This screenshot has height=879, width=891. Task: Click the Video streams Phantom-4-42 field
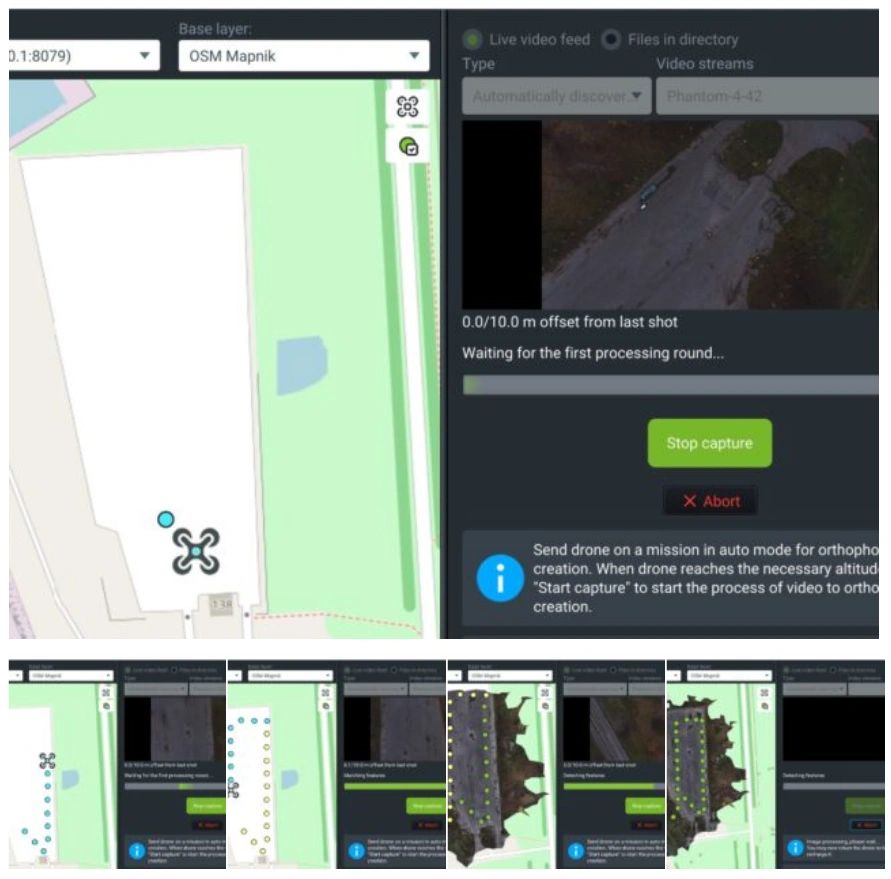770,96
